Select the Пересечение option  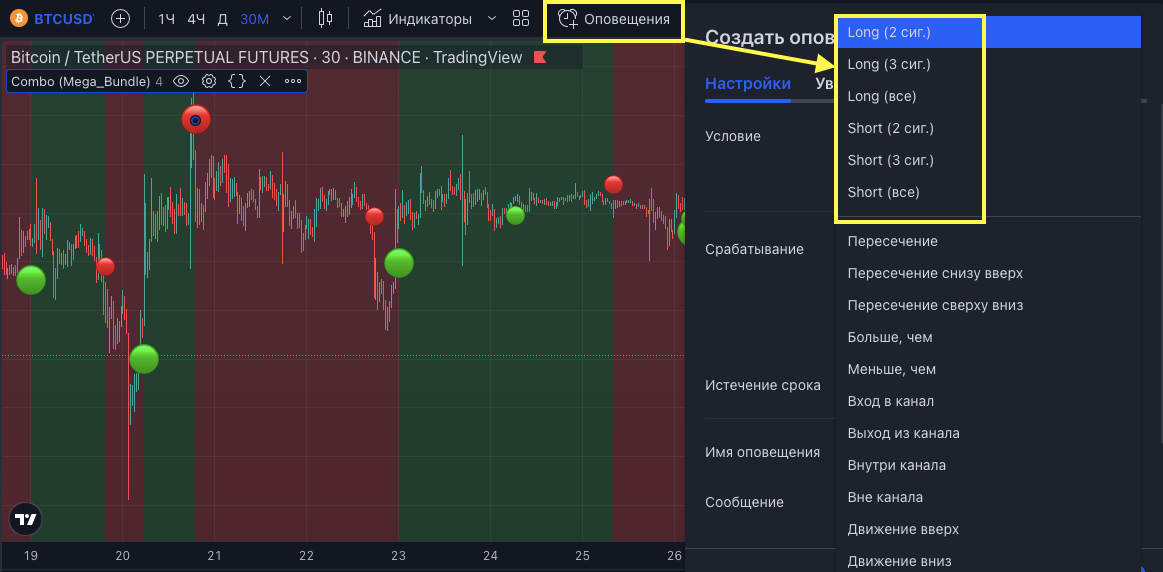988,241
